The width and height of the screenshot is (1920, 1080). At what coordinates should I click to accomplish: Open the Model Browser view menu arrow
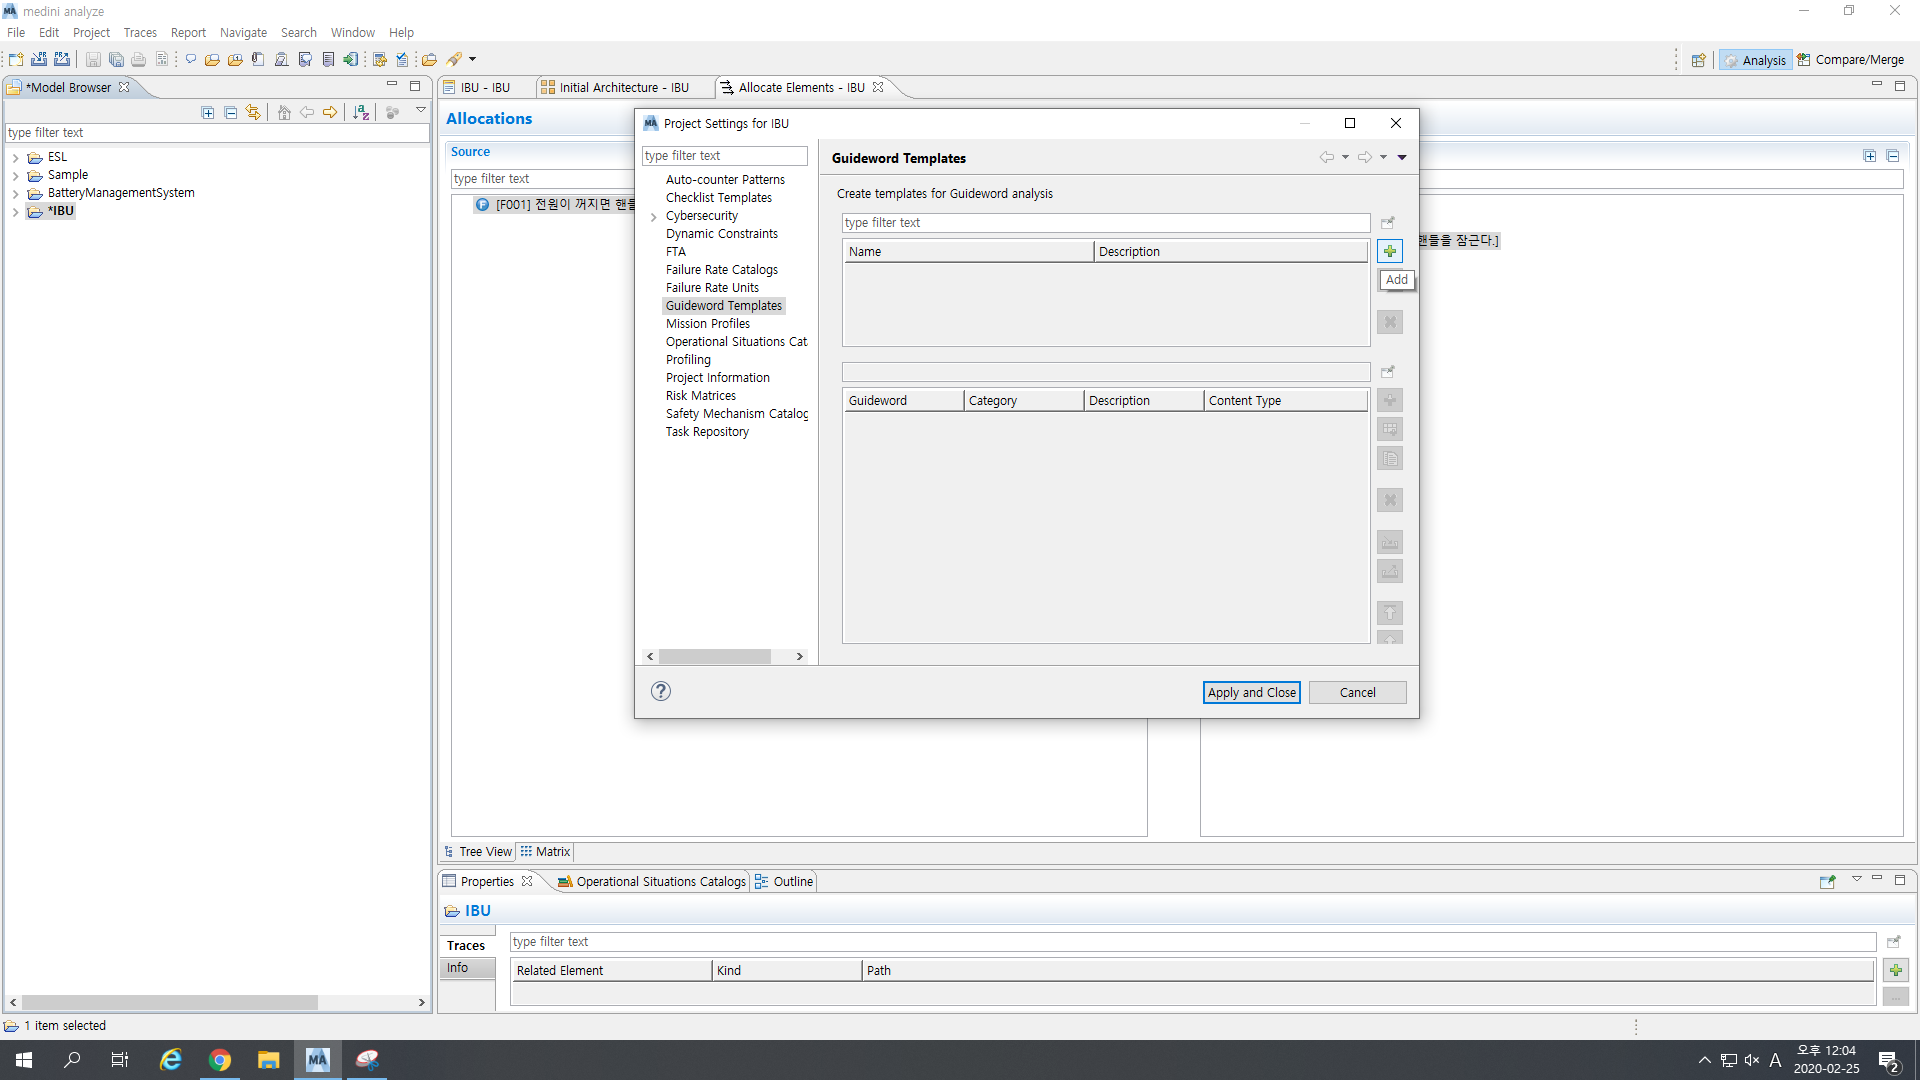click(x=421, y=111)
